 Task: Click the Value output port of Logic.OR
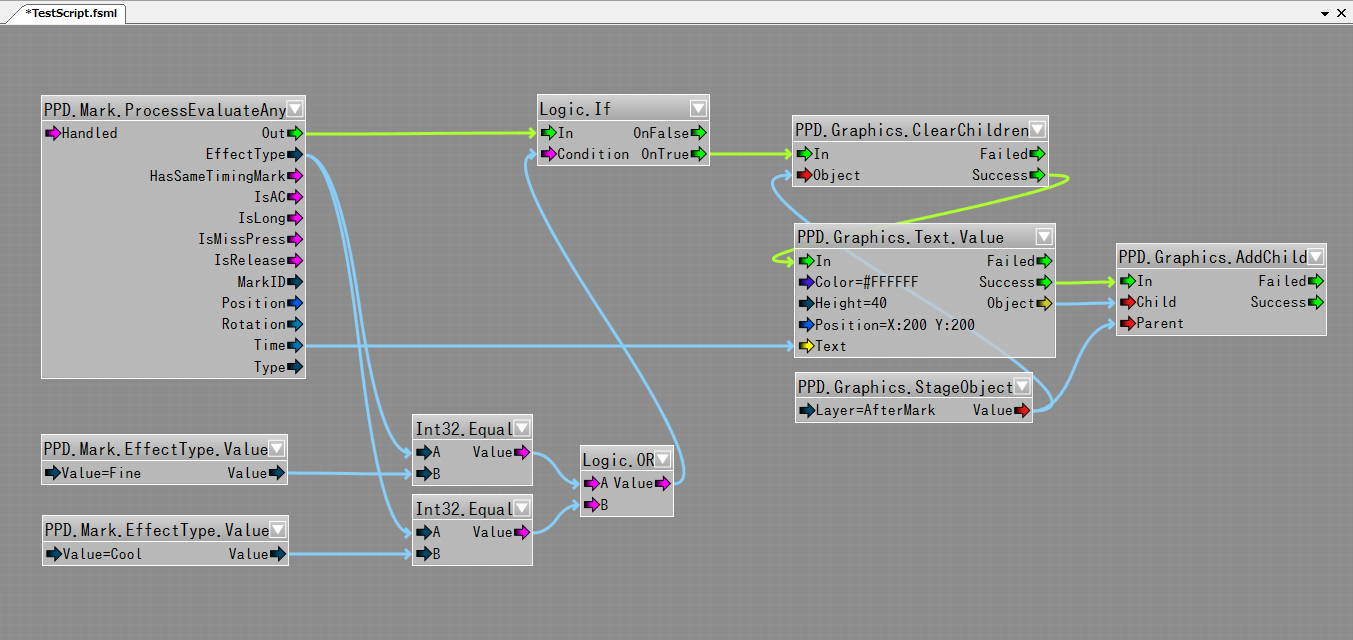pyautogui.click(x=663, y=484)
